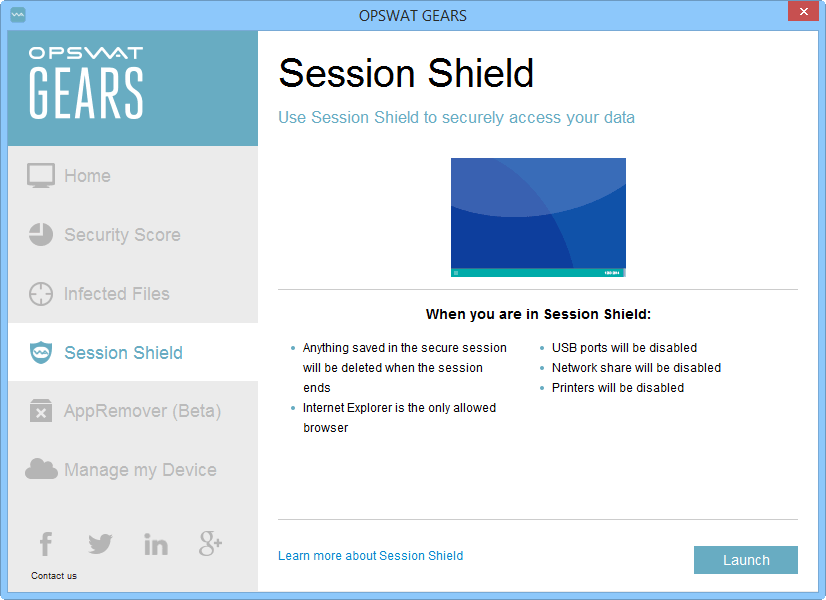Click the AppRemover box icon
This screenshot has height=600, width=826.
click(x=41, y=411)
